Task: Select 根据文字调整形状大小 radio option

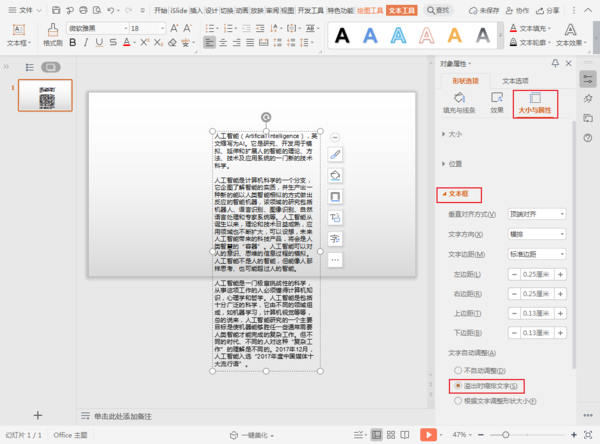Action: [x=458, y=400]
